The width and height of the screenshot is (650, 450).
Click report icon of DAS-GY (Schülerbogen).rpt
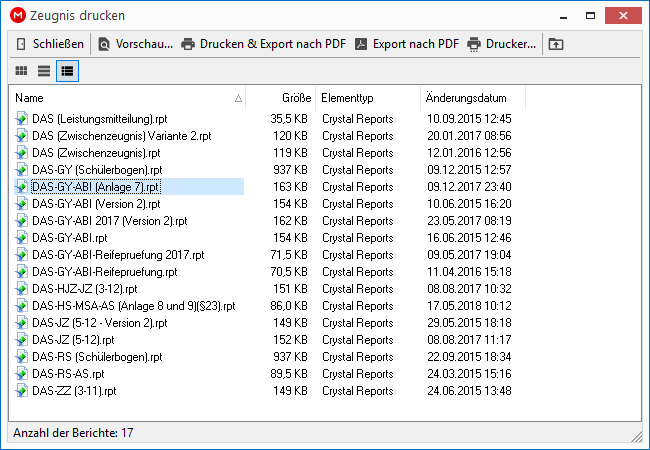coord(21,170)
